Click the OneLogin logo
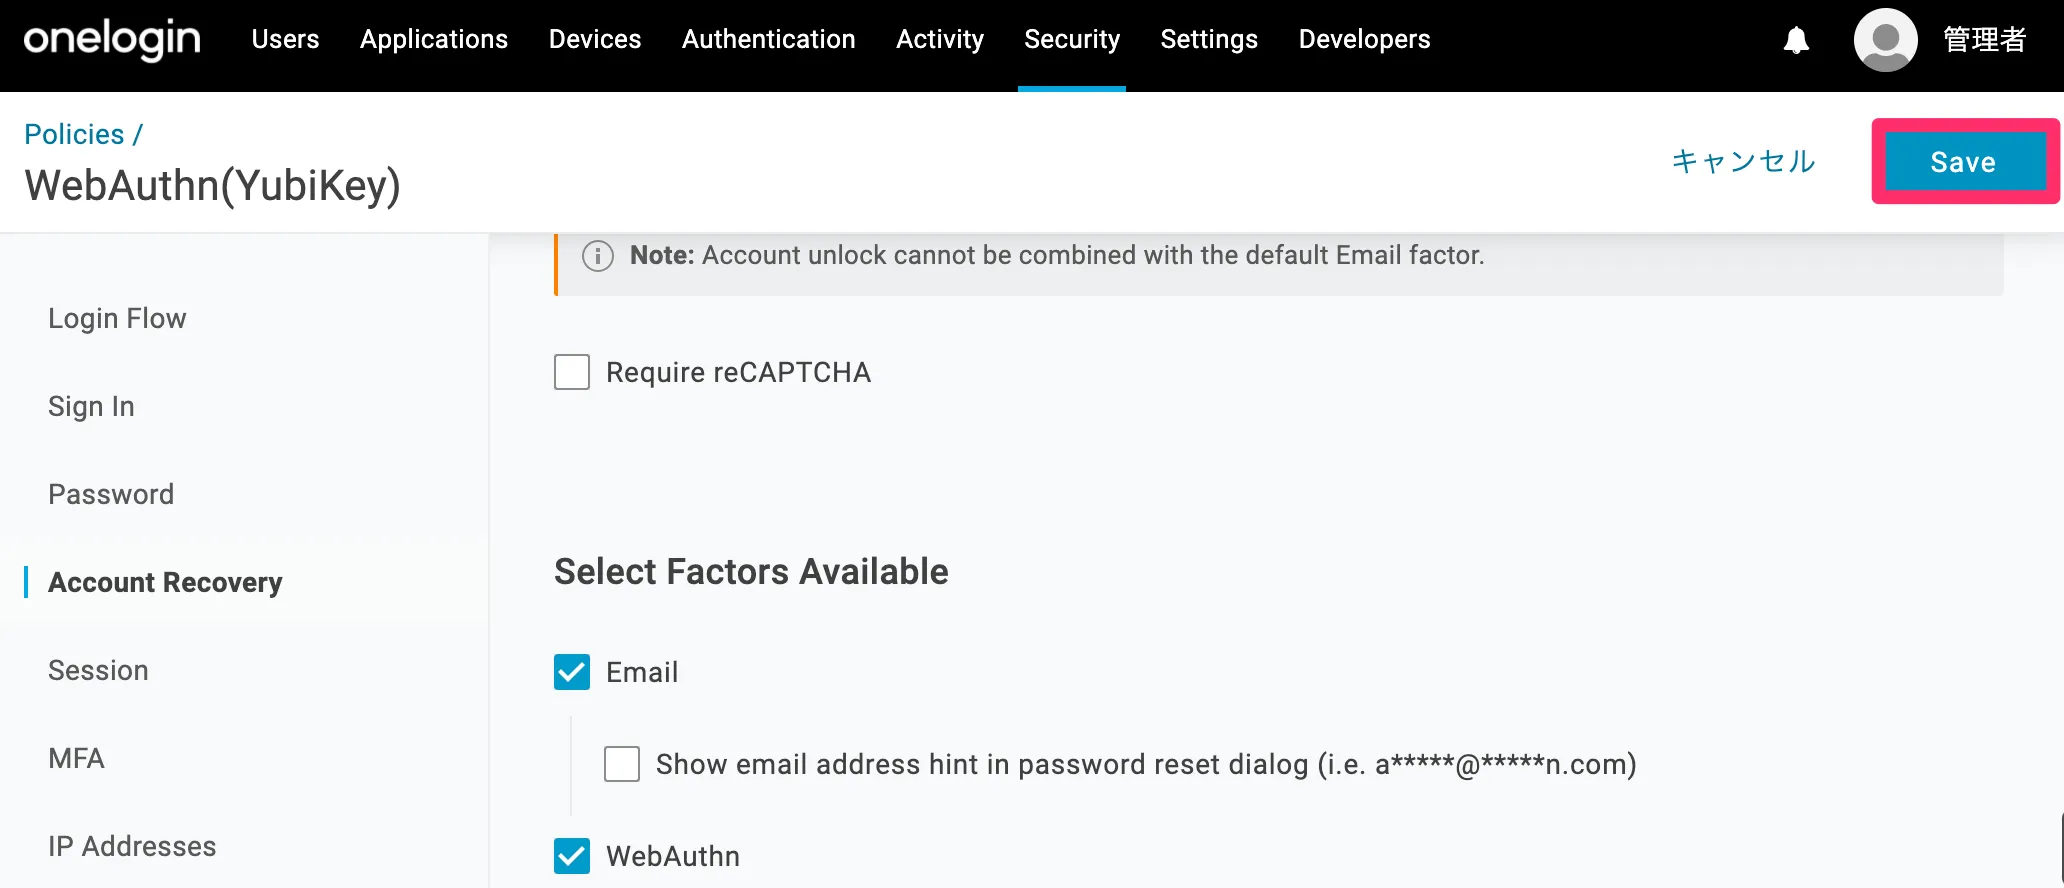 [112, 40]
